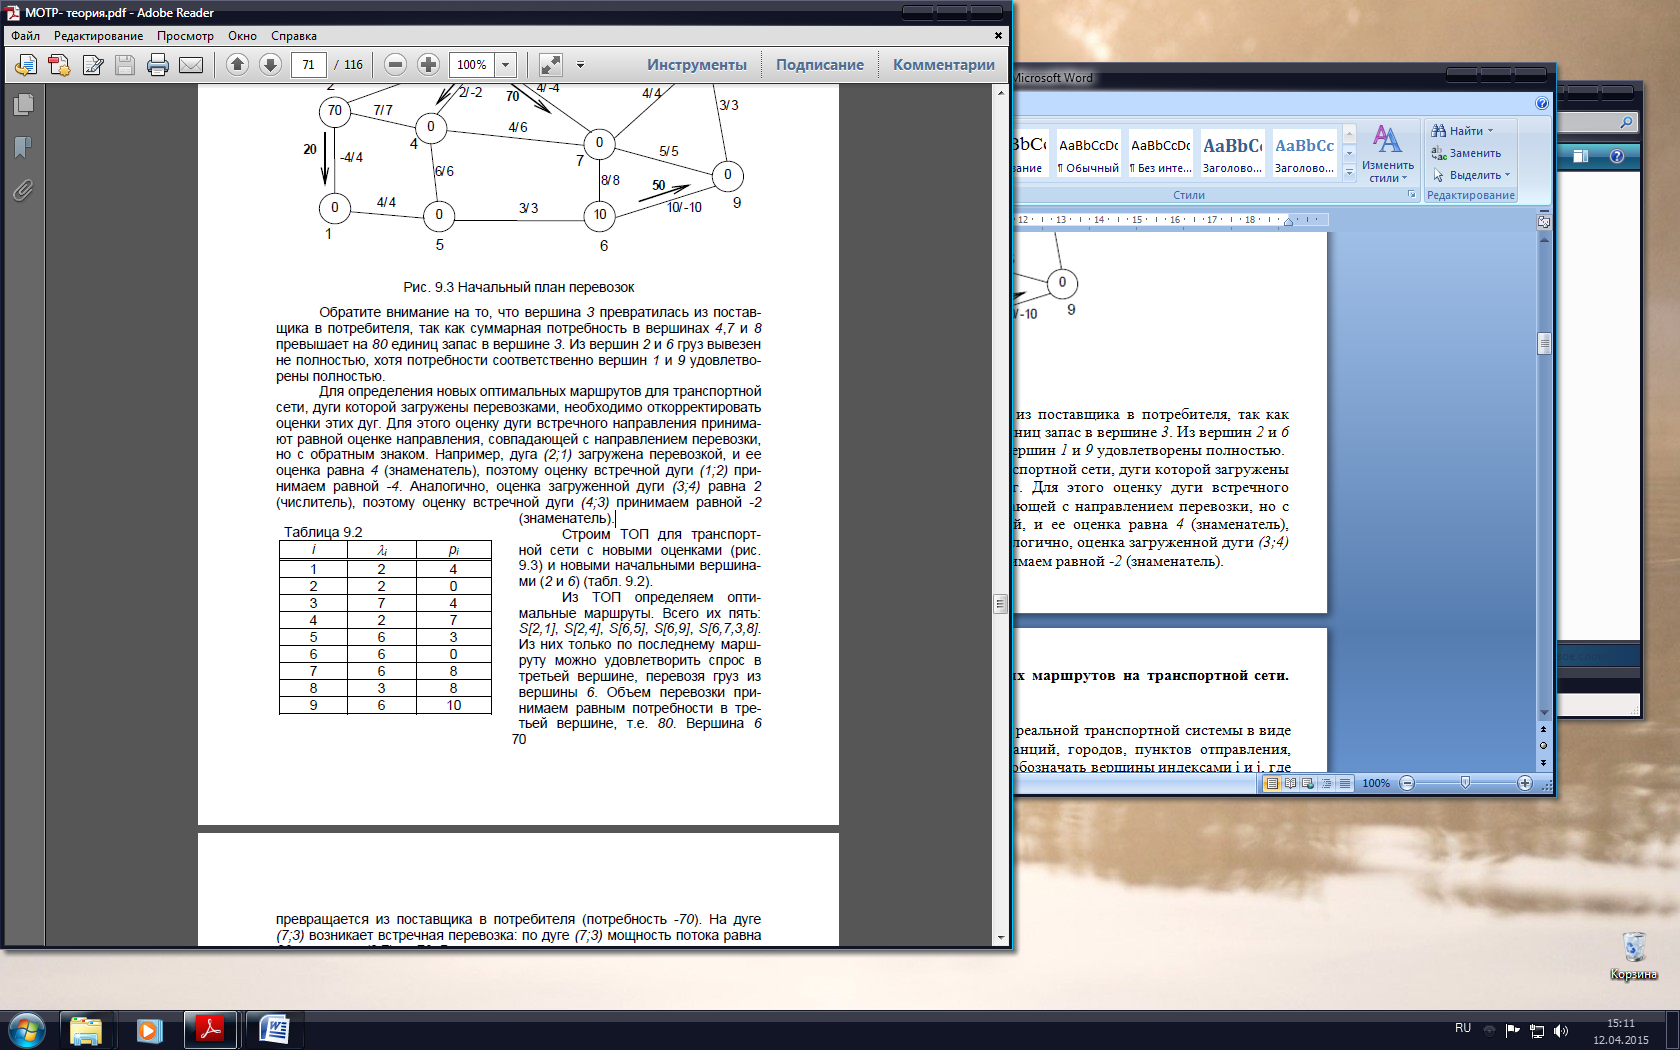Click the zoom in plus in Word status bar
This screenshot has width=1680, height=1050.
coord(1524,783)
